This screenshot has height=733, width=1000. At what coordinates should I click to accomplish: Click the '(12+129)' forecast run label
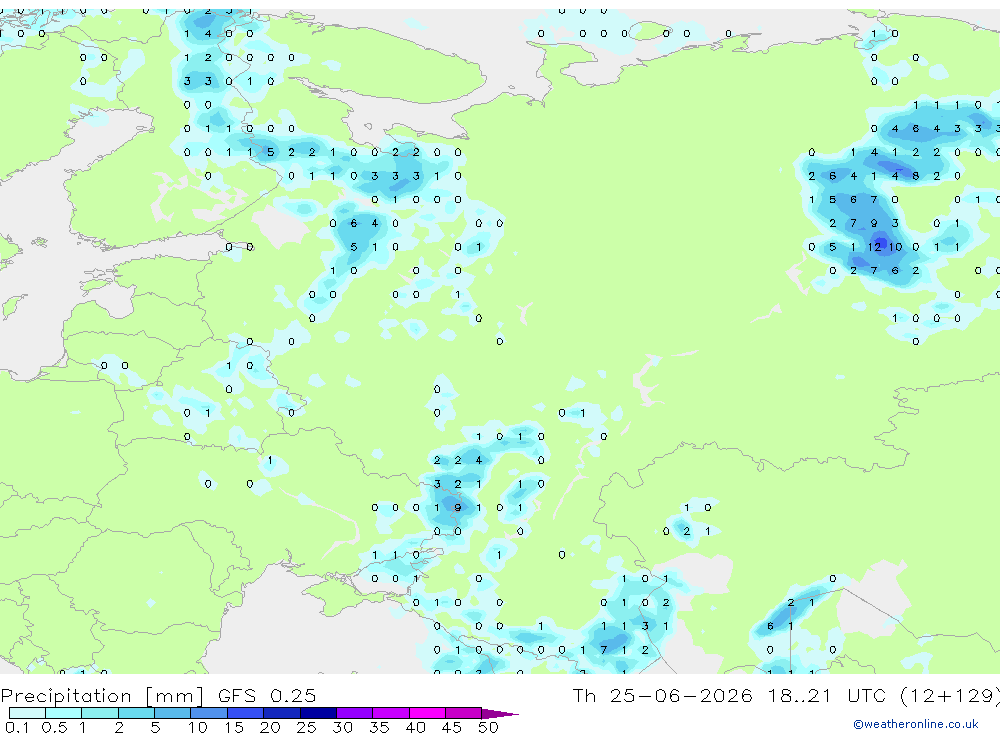click(x=950, y=695)
